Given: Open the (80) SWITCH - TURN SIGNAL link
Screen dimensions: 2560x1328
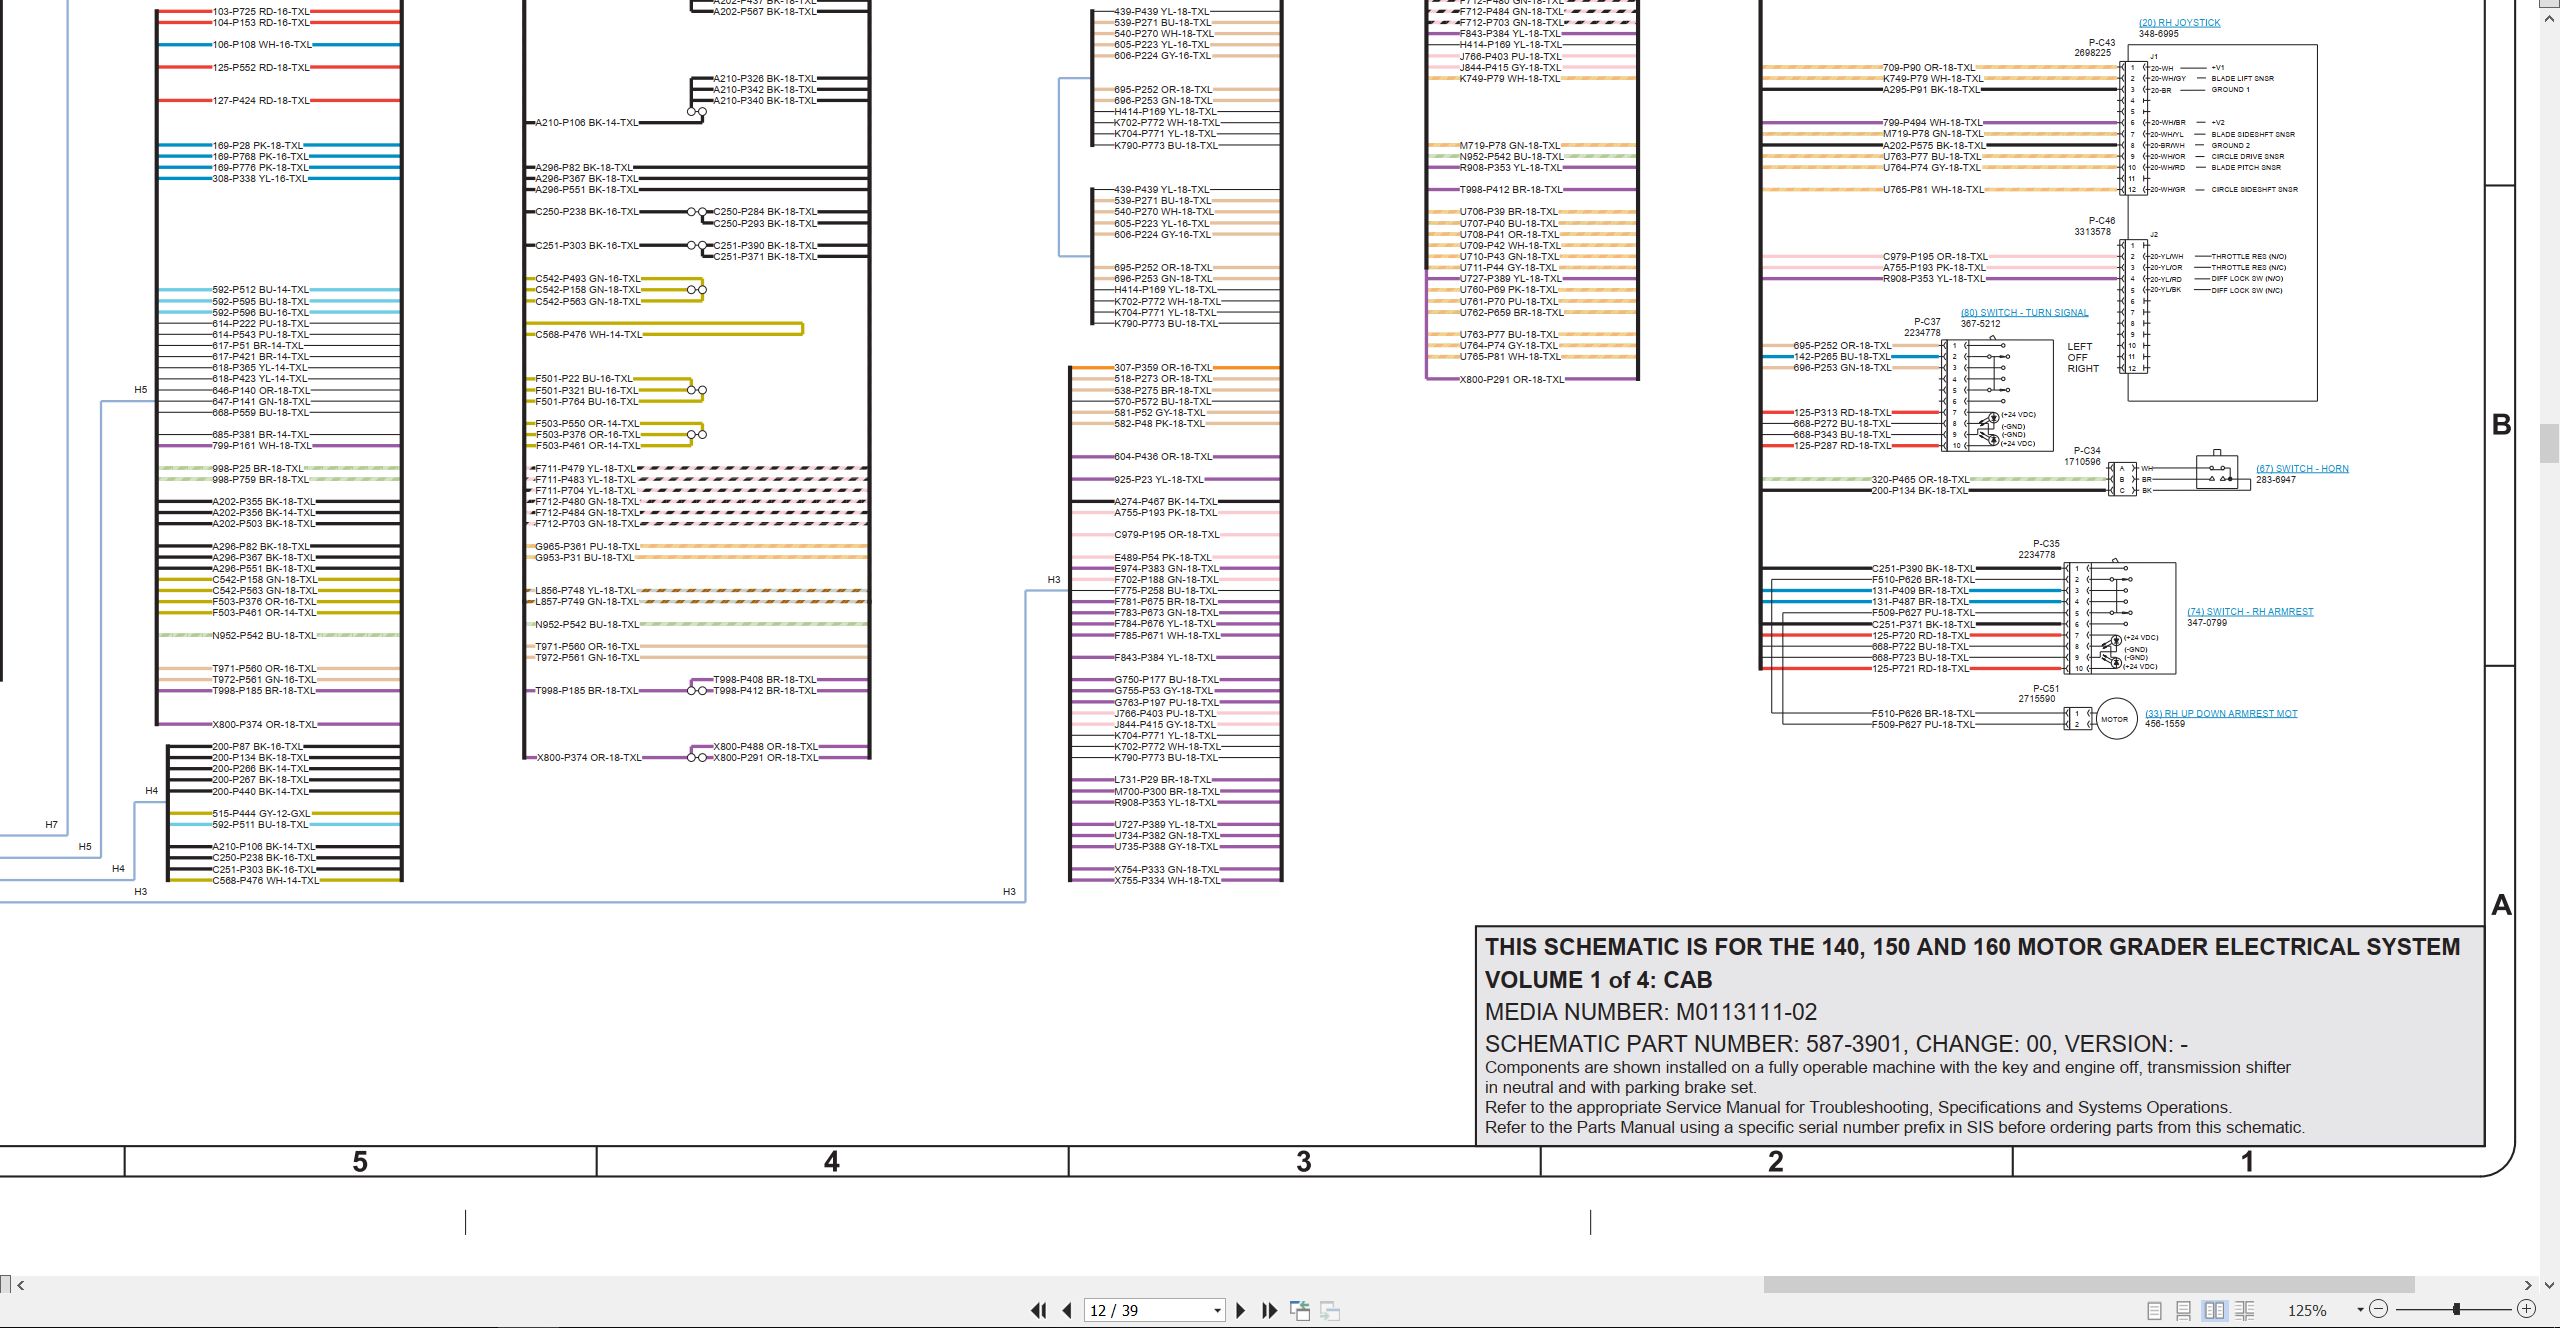Looking at the screenshot, I should pyautogui.click(x=2024, y=313).
